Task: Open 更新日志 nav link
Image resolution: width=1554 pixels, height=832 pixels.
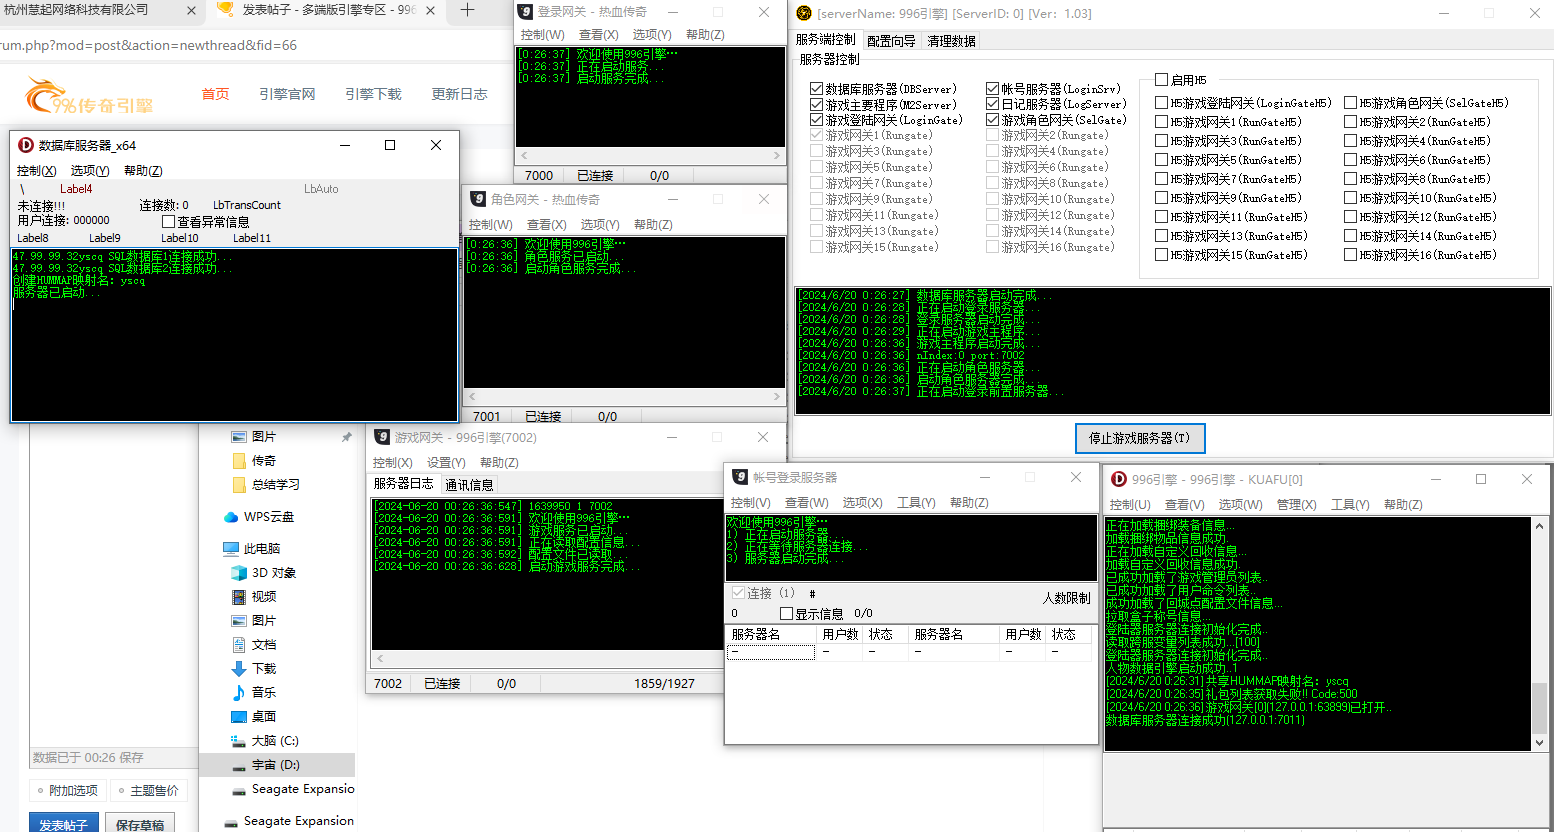Action: (459, 94)
